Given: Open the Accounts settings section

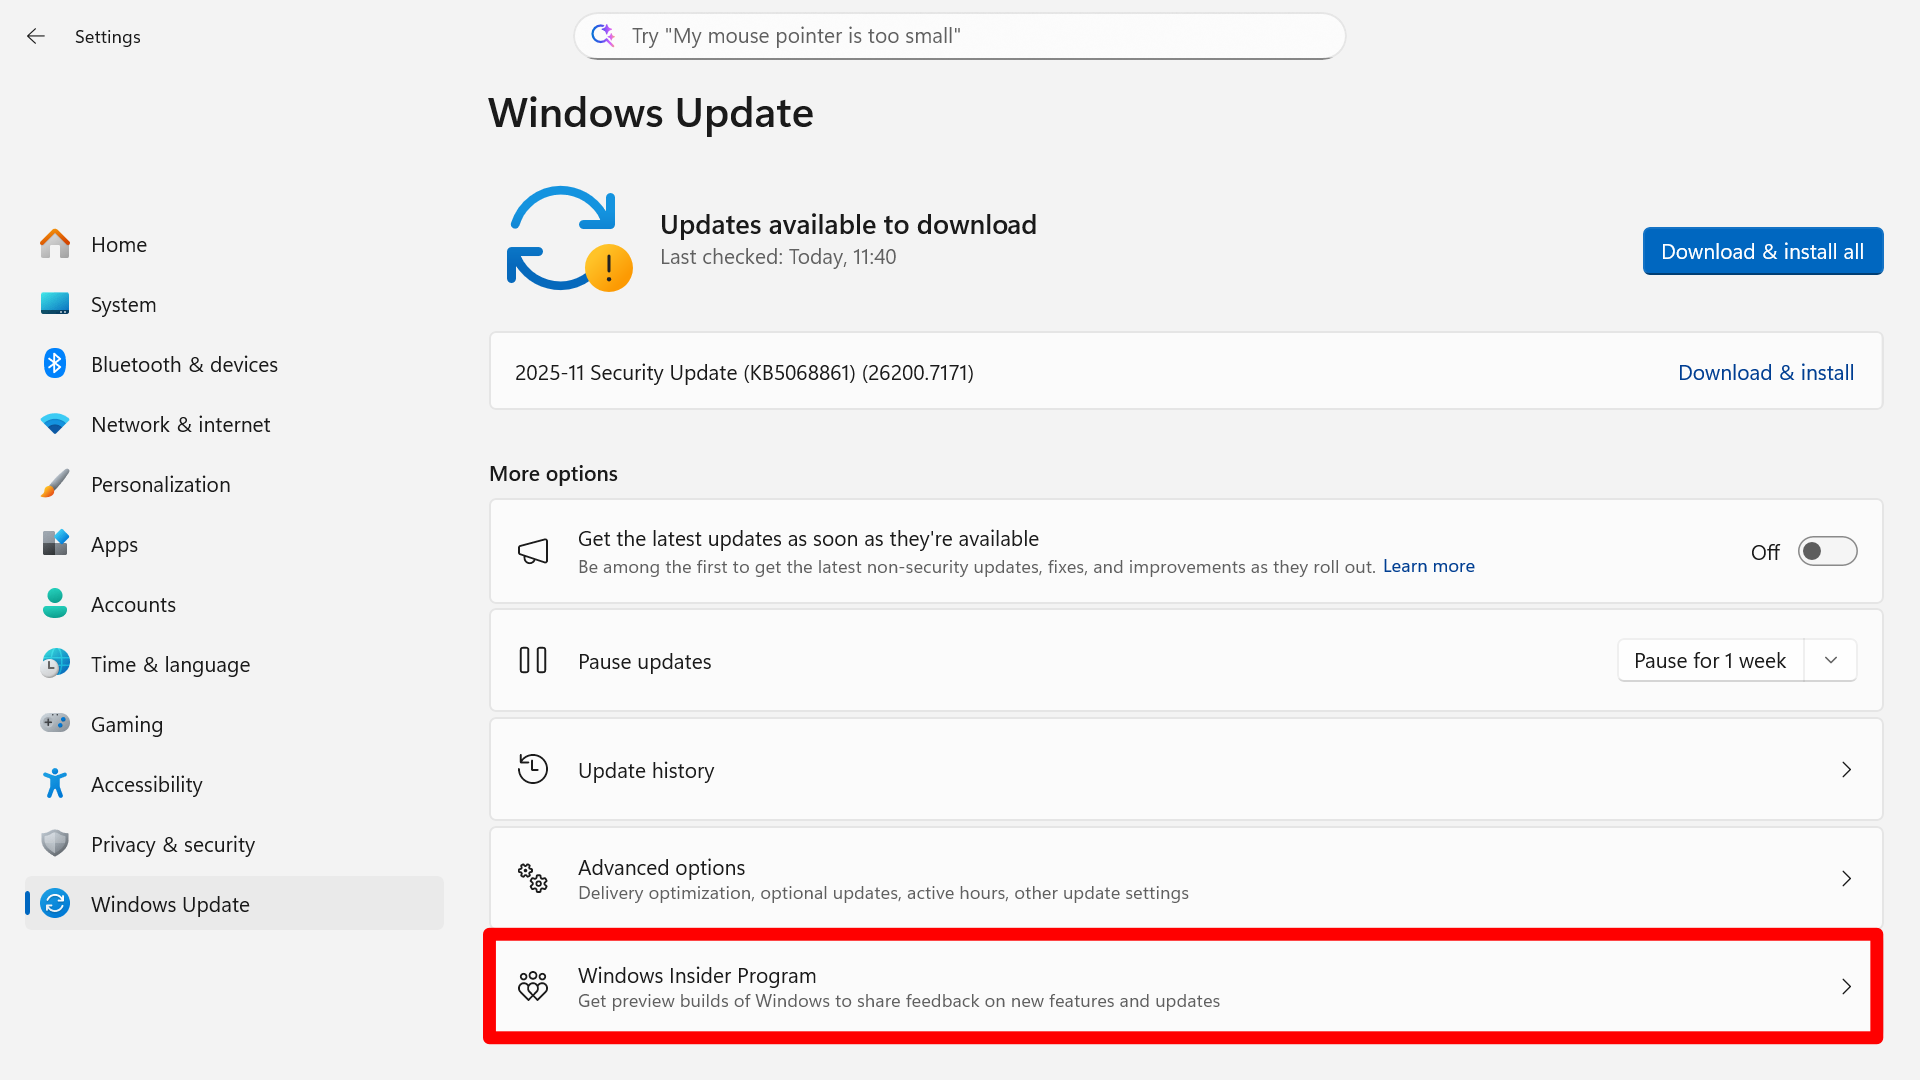Looking at the screenshot, I should click(133, 603).
